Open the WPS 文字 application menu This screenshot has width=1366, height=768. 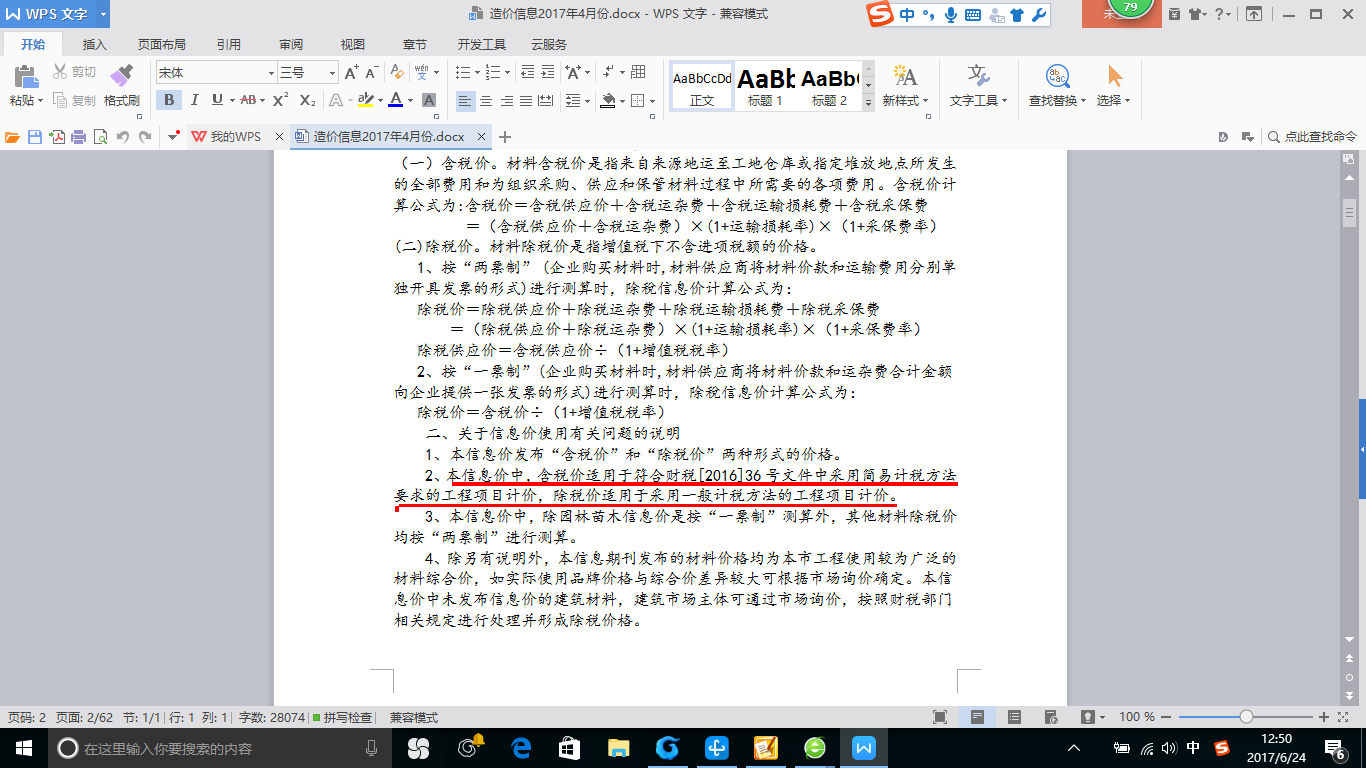click(x=56, y=14)
